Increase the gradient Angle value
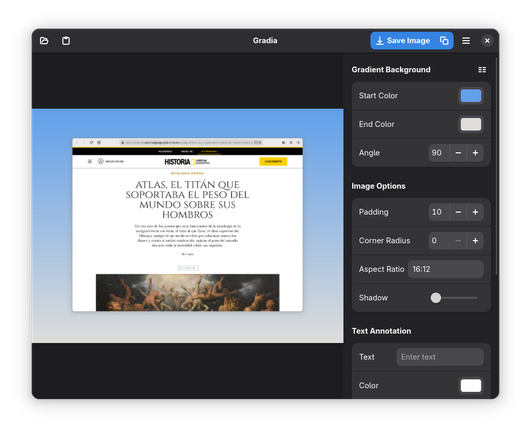This screenshot has width=531, height=434. click(475, 153)
